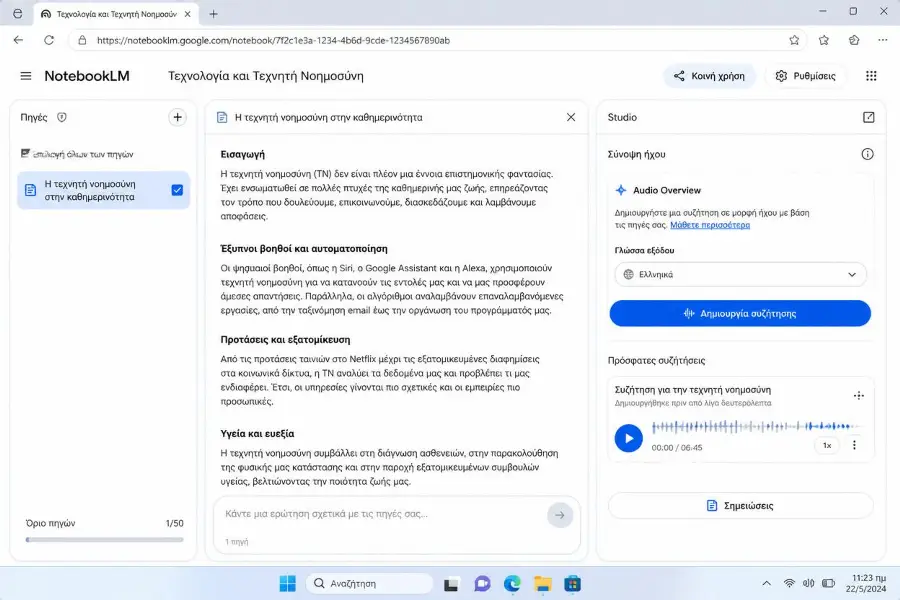Open more options for the audio player
This screenshot has width=900, height=600.
click(854, 445)
